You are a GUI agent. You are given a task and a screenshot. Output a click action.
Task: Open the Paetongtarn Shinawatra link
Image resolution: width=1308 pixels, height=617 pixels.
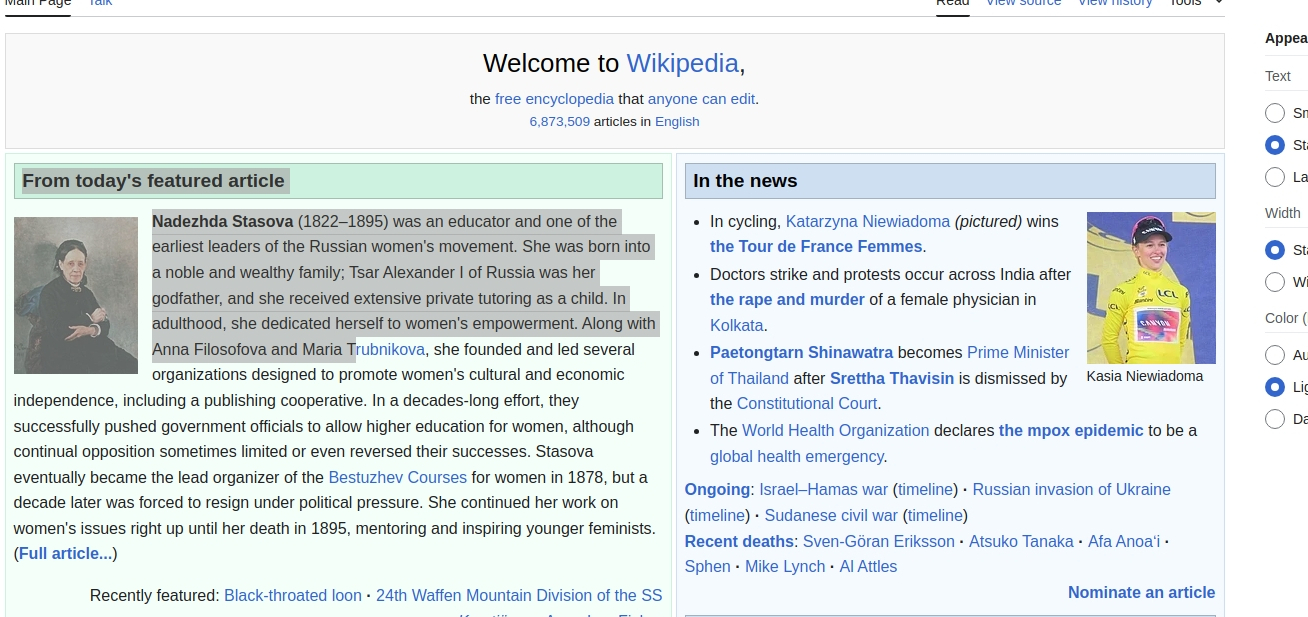click(801, 352)
